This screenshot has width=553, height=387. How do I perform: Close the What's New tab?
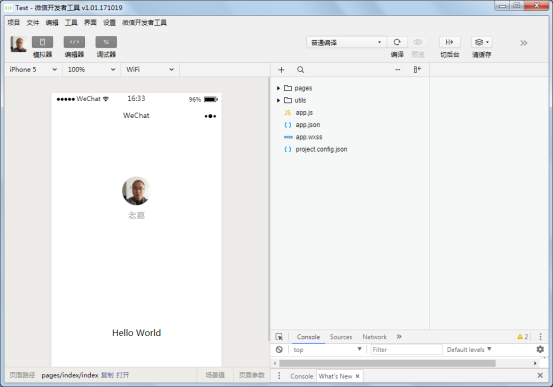point(357,376)
